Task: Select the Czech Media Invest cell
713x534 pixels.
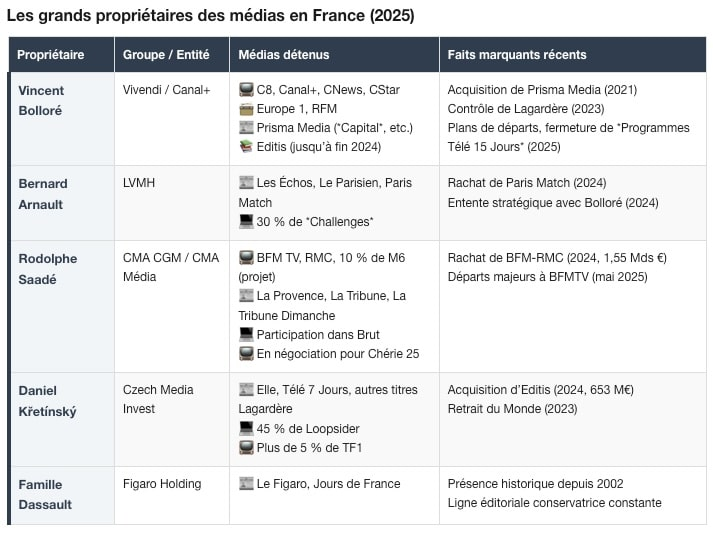Action: click(x=158, y=399)
